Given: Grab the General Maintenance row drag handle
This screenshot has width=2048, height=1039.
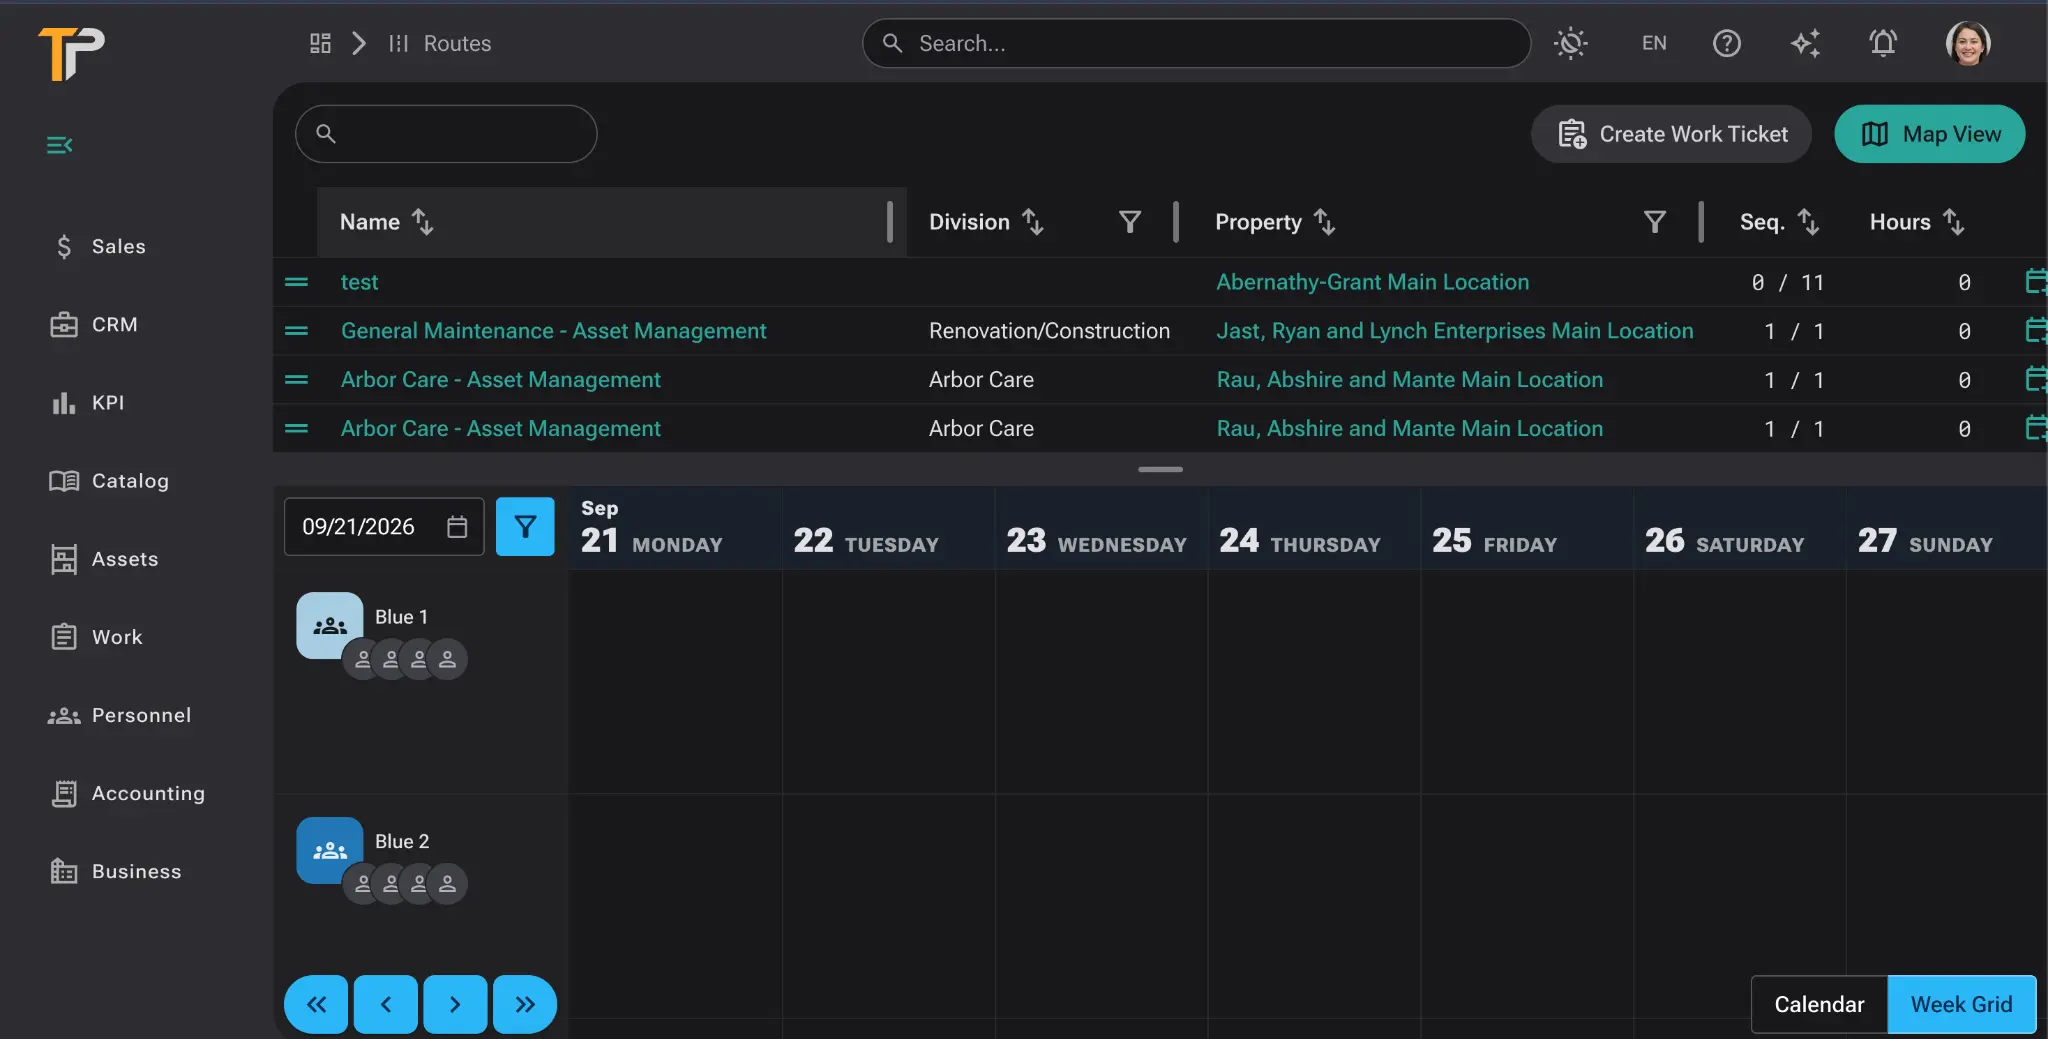Looking at the screenshot, I should point(296,331).
